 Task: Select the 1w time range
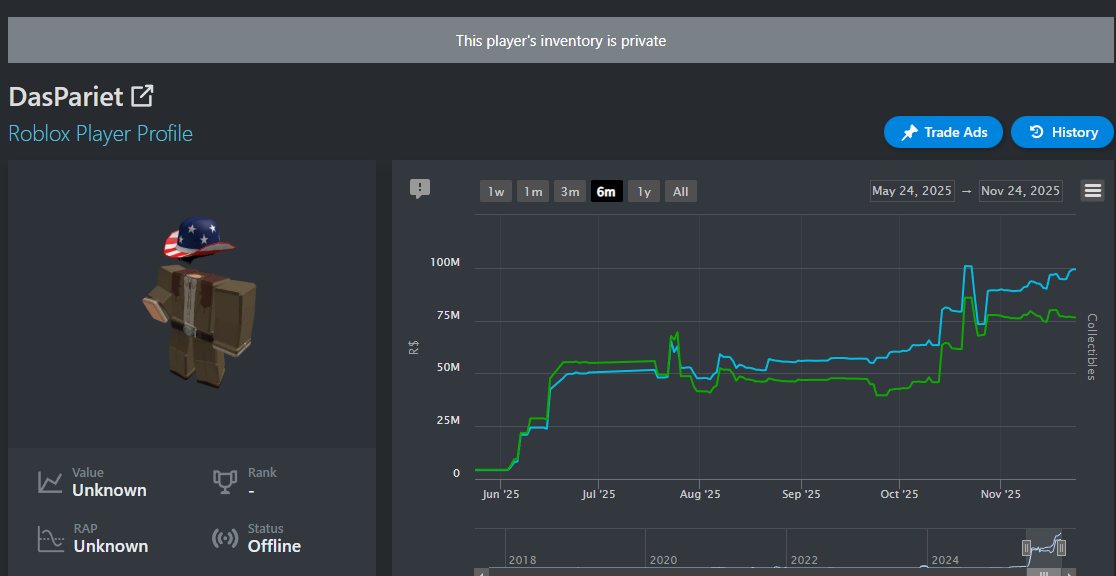[496, 192]
